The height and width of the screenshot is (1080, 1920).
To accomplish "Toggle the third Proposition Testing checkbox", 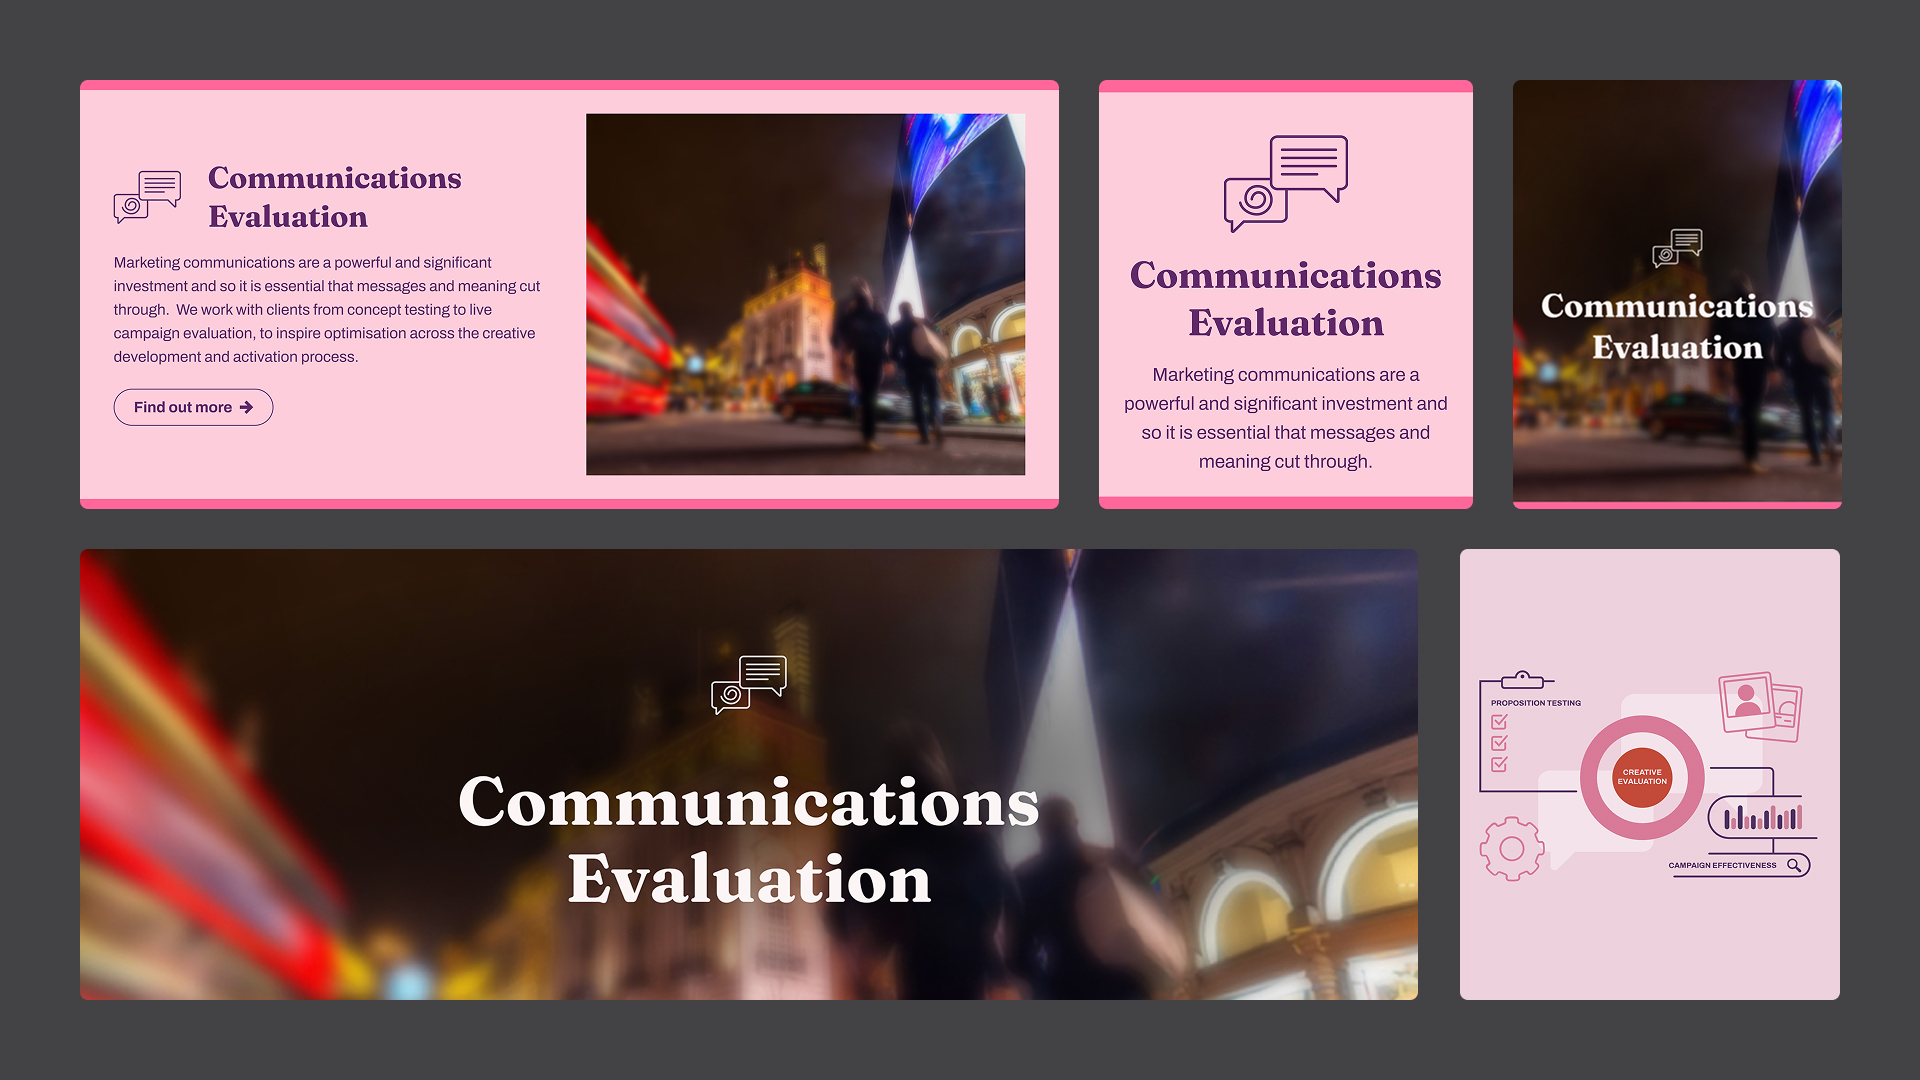I will pos(1499,763).
